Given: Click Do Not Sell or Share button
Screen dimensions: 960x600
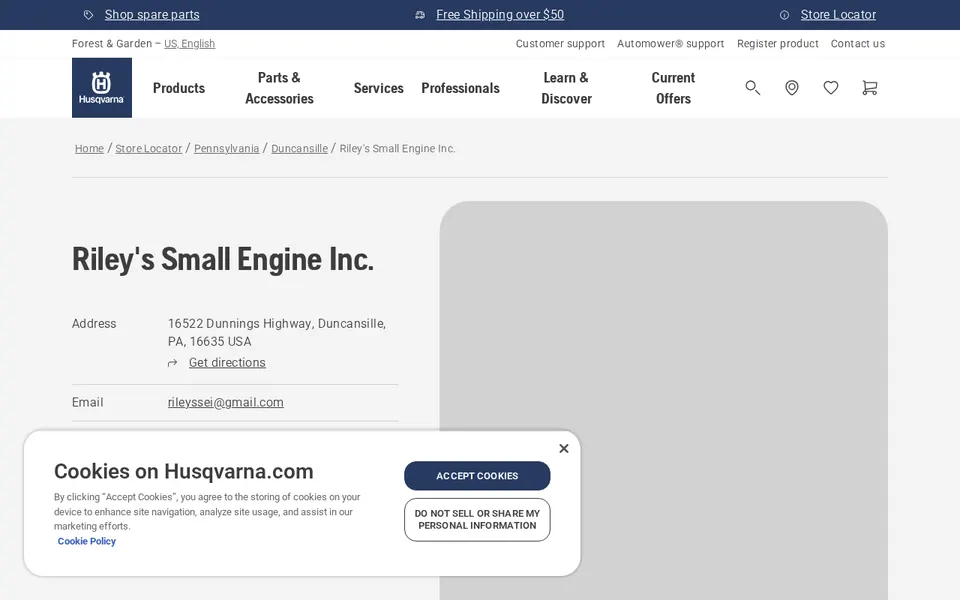Looking at the screenshot, I should tap(477, 520).
